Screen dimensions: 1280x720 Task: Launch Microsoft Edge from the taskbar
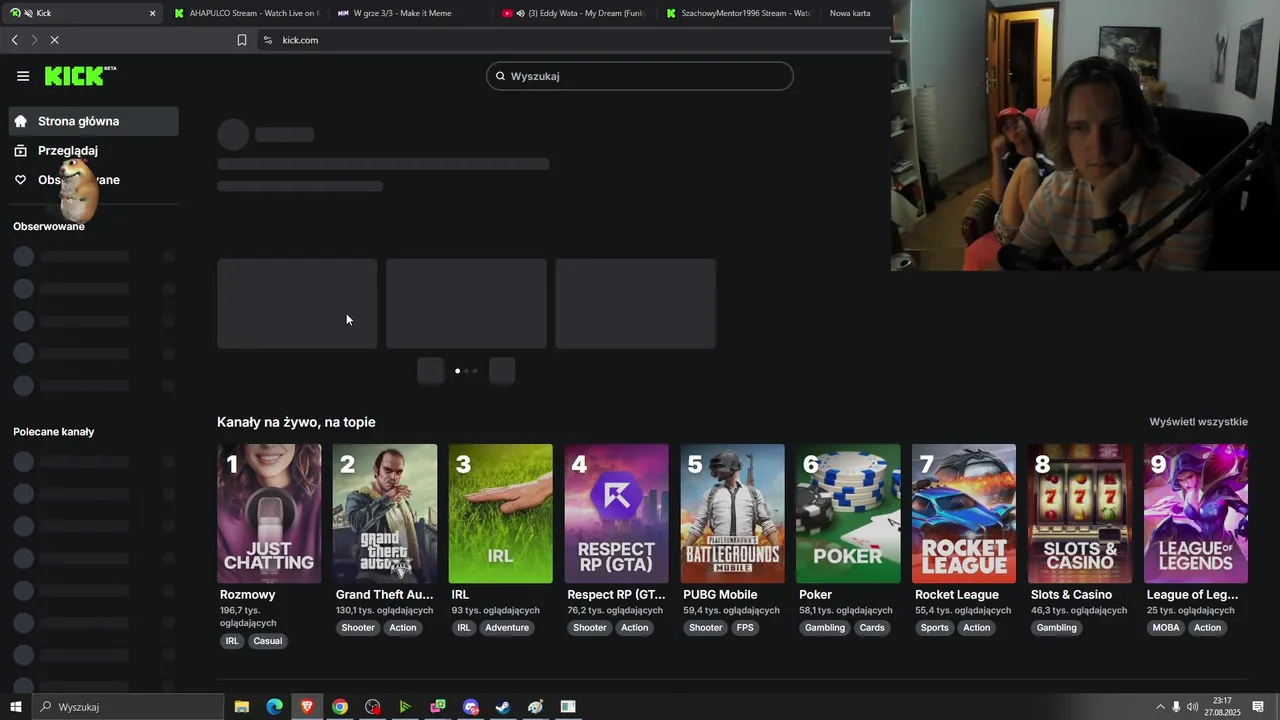pyautogui.click(x=274, y=707)
